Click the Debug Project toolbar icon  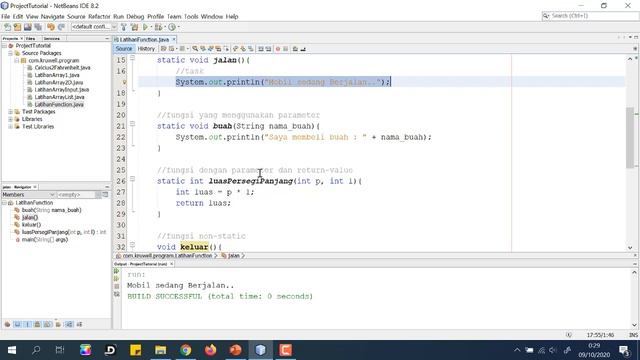(x=158, y=27)
